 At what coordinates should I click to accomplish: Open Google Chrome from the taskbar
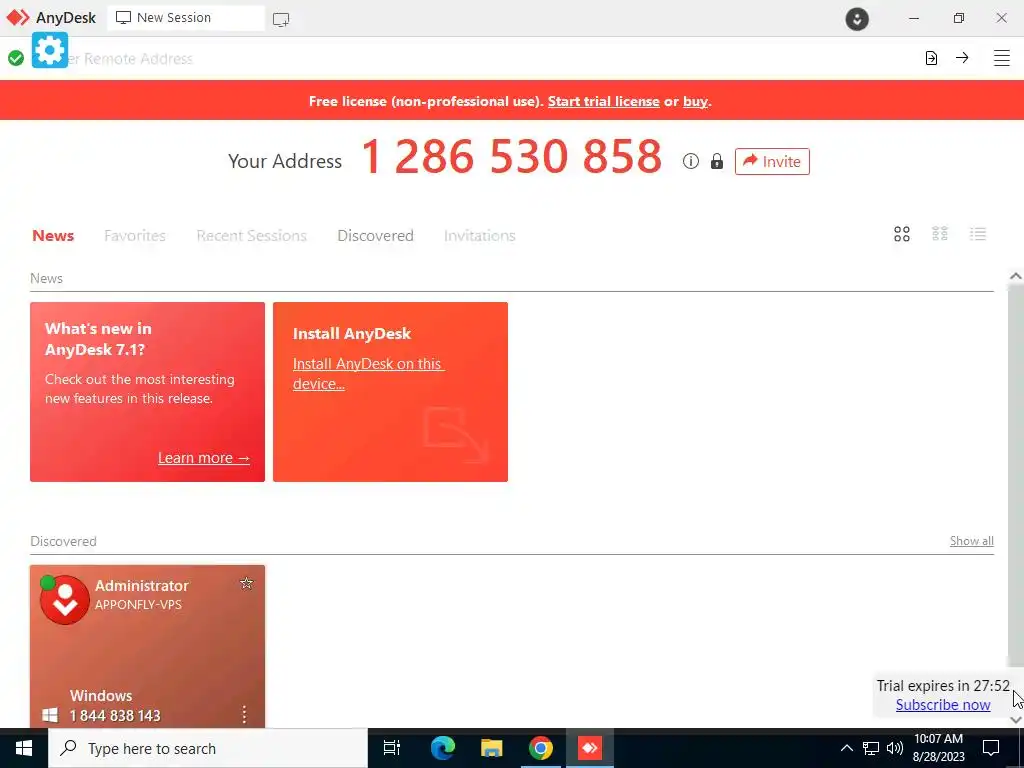click(x=541, y=748)
